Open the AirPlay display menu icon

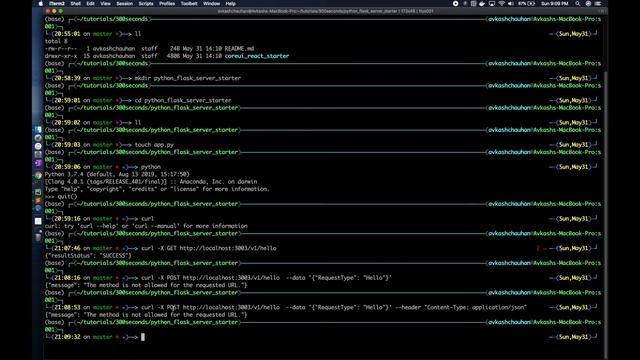[x=492, y=4]
